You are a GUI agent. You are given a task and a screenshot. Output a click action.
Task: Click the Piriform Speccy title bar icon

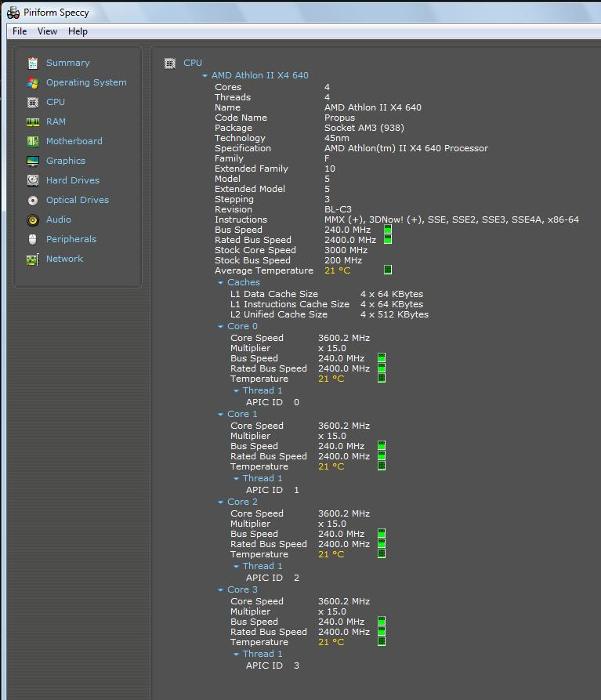pos(13,12)
